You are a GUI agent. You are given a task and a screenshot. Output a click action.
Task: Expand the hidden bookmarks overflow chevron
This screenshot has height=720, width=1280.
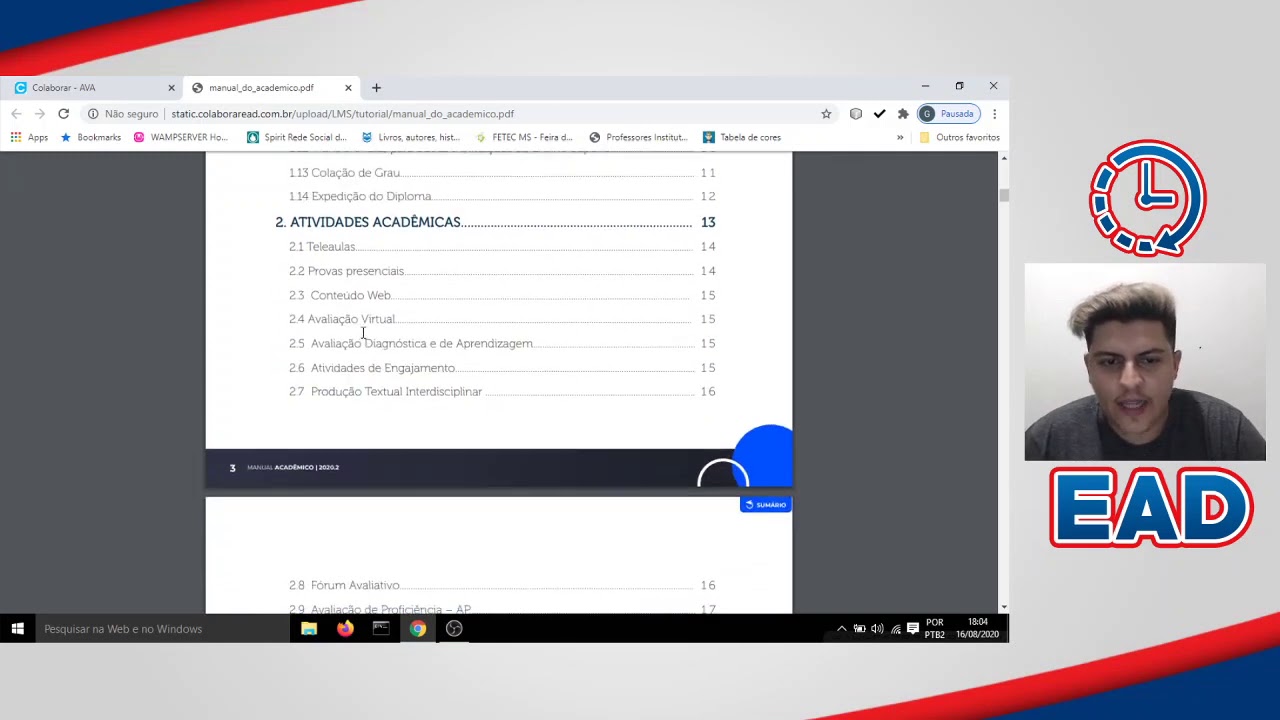point(900,137)
